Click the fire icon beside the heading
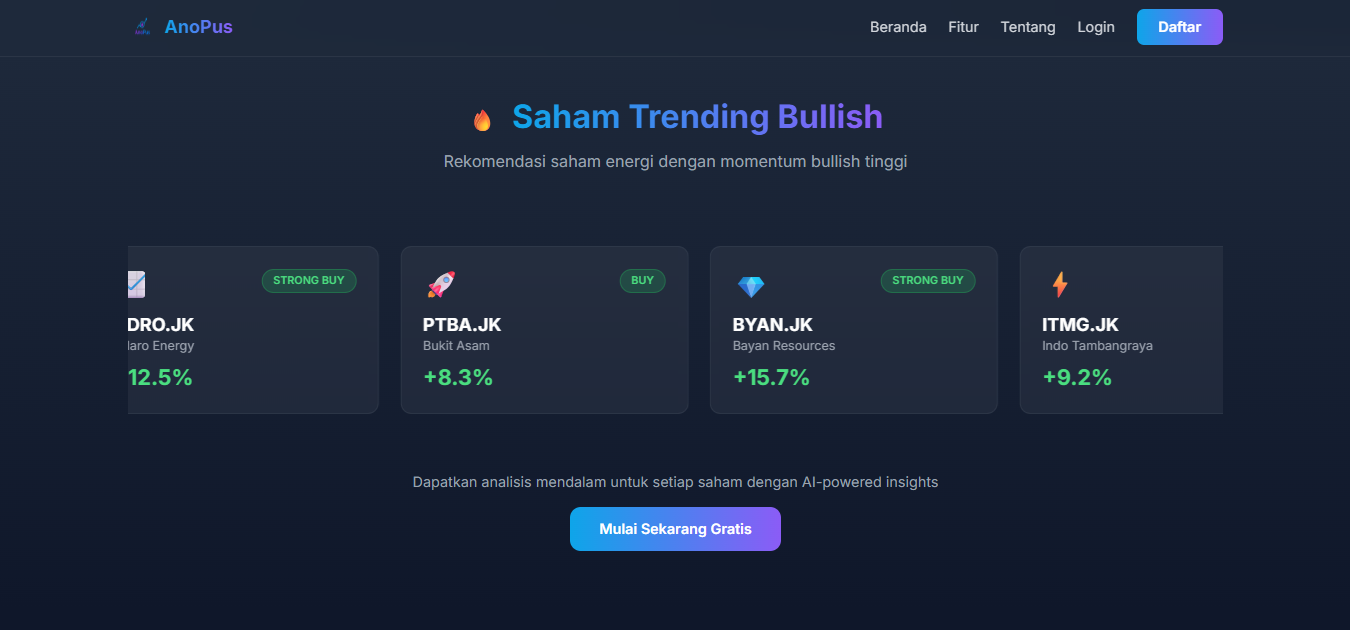 [482, 120]
